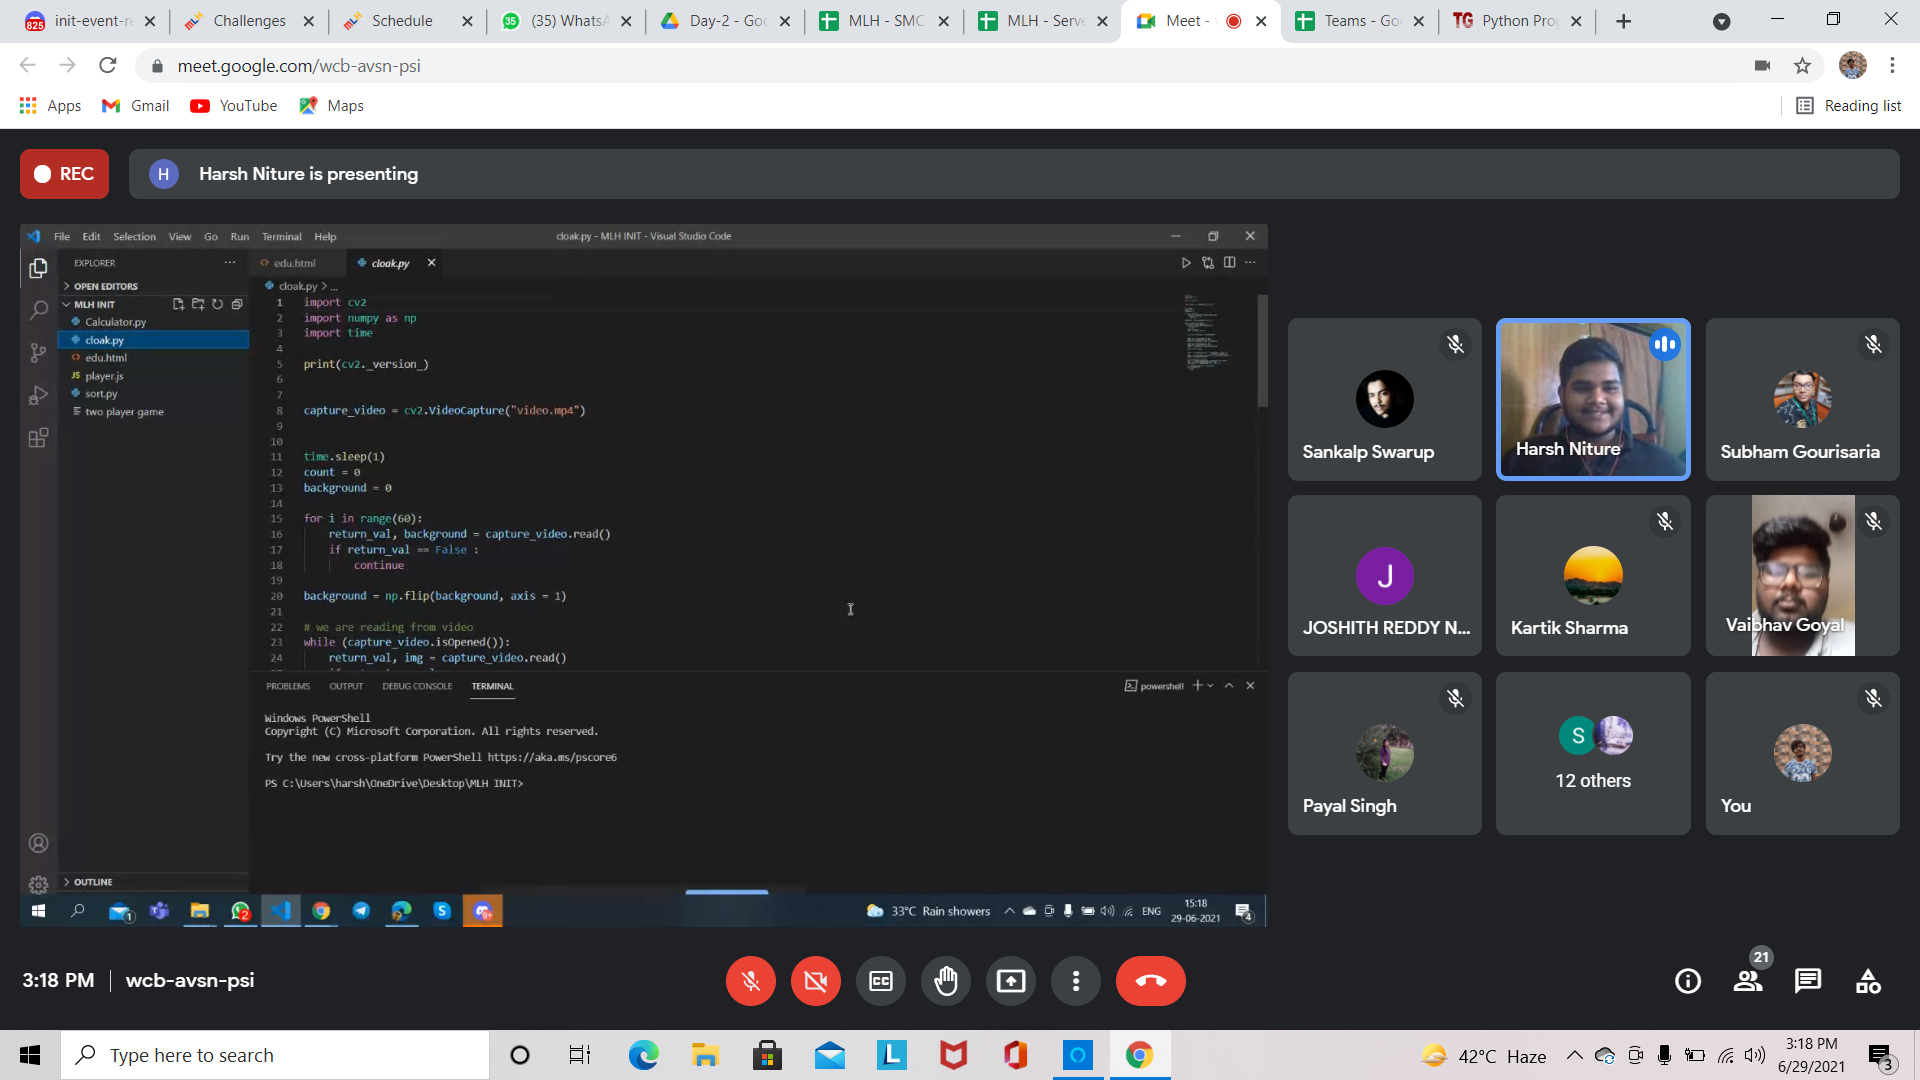Raise your hand in the meeting
This screenshot has height=1080, width=1920.
[x=945, y=981]
